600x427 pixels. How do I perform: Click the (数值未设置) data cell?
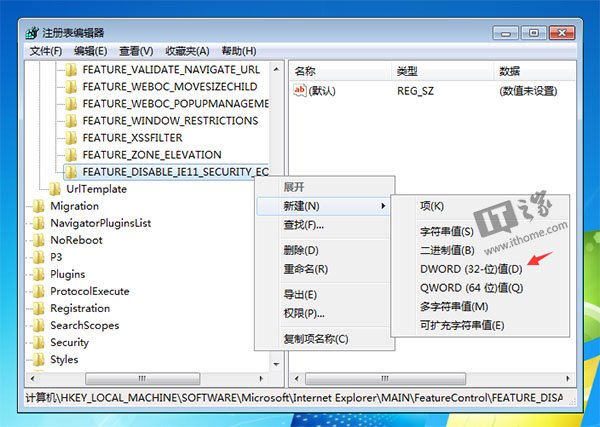coord(528,91)
